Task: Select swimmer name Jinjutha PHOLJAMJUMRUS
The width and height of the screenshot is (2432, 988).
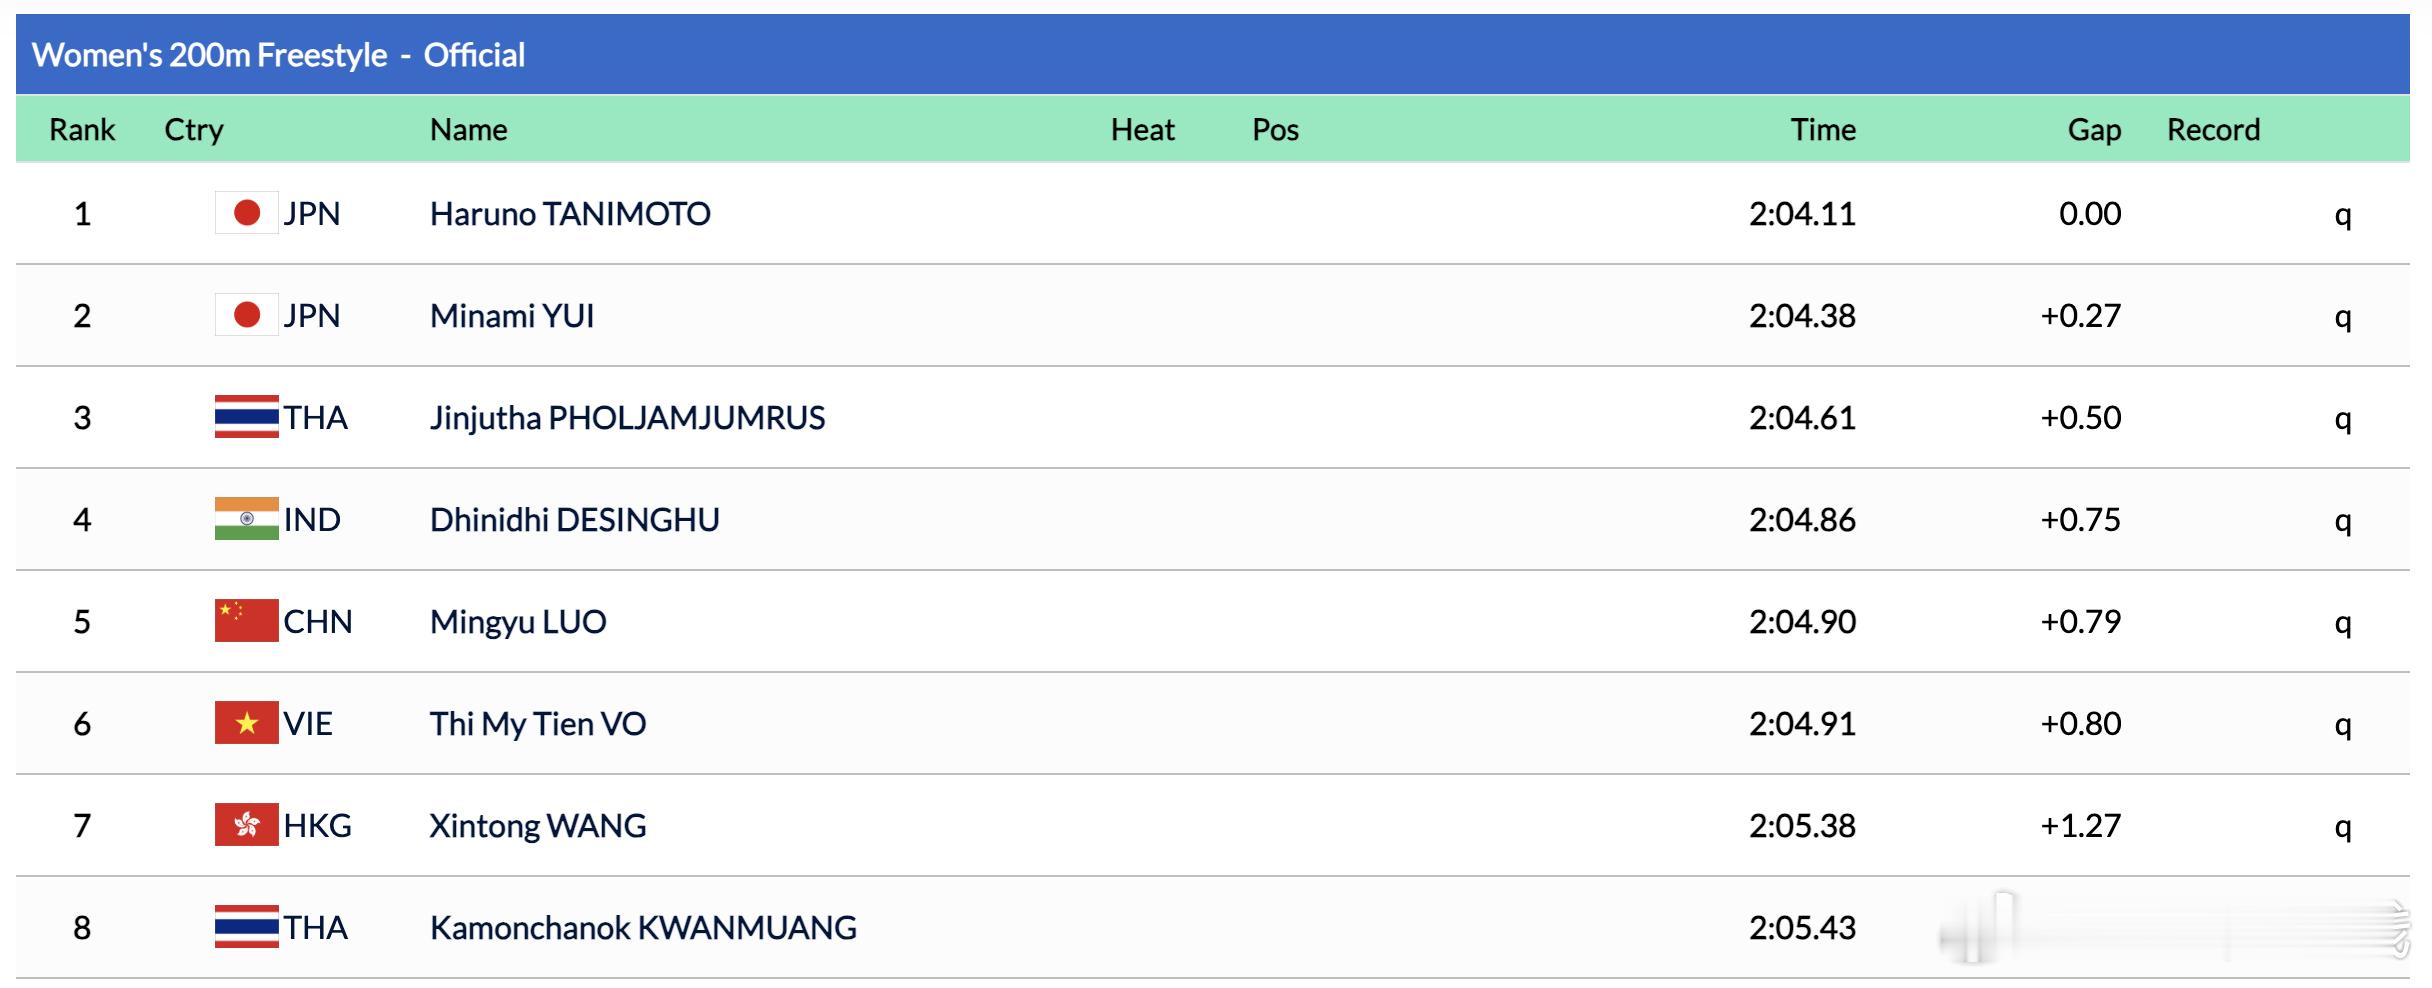Action: 627,418
